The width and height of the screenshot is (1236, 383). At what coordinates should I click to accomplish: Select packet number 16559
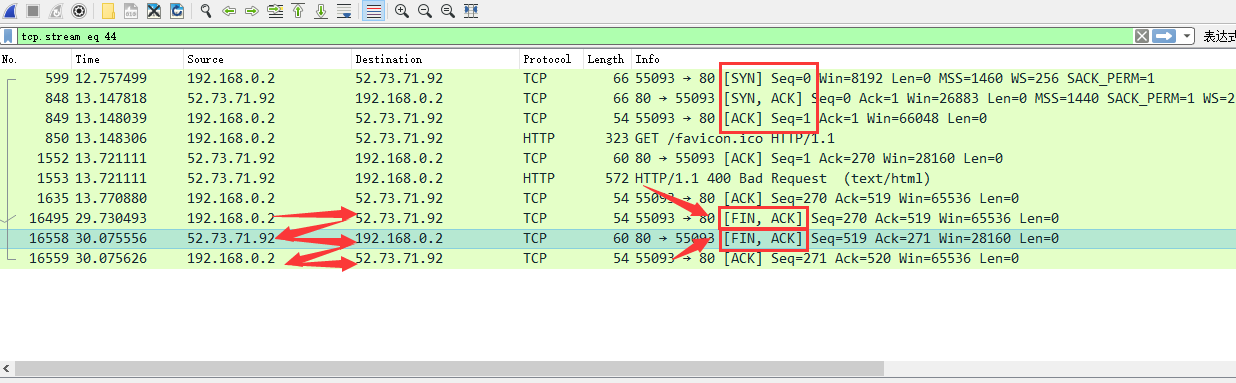618,258
